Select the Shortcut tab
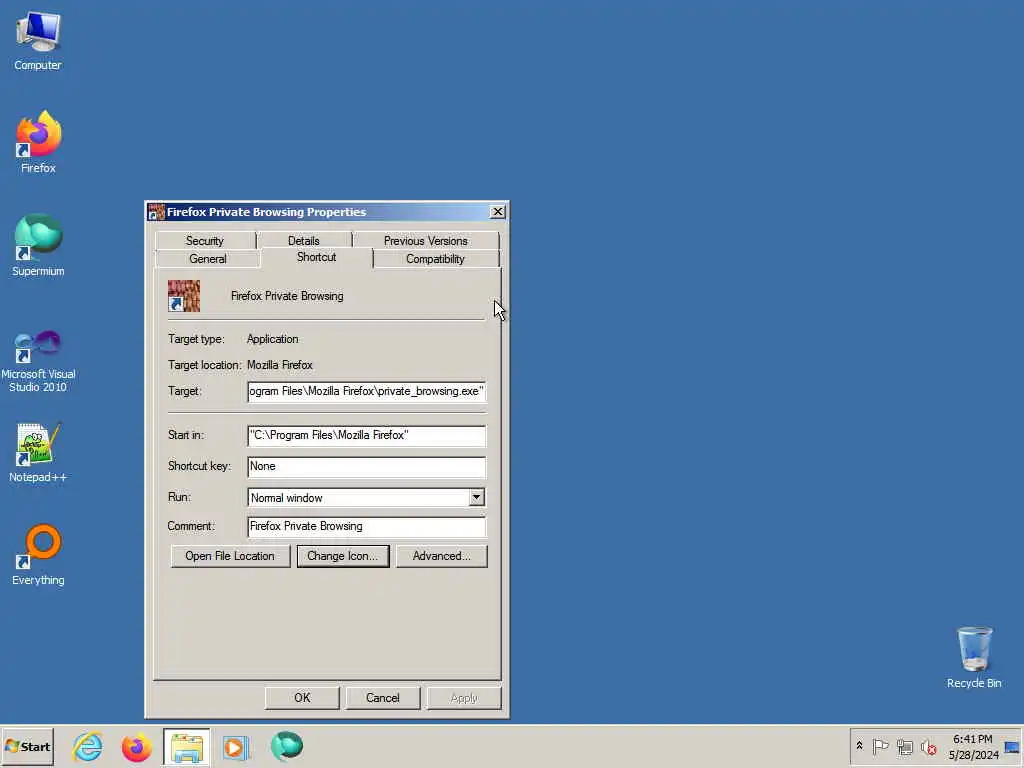Screen dimensions: 1024x768 coord(317,257)
